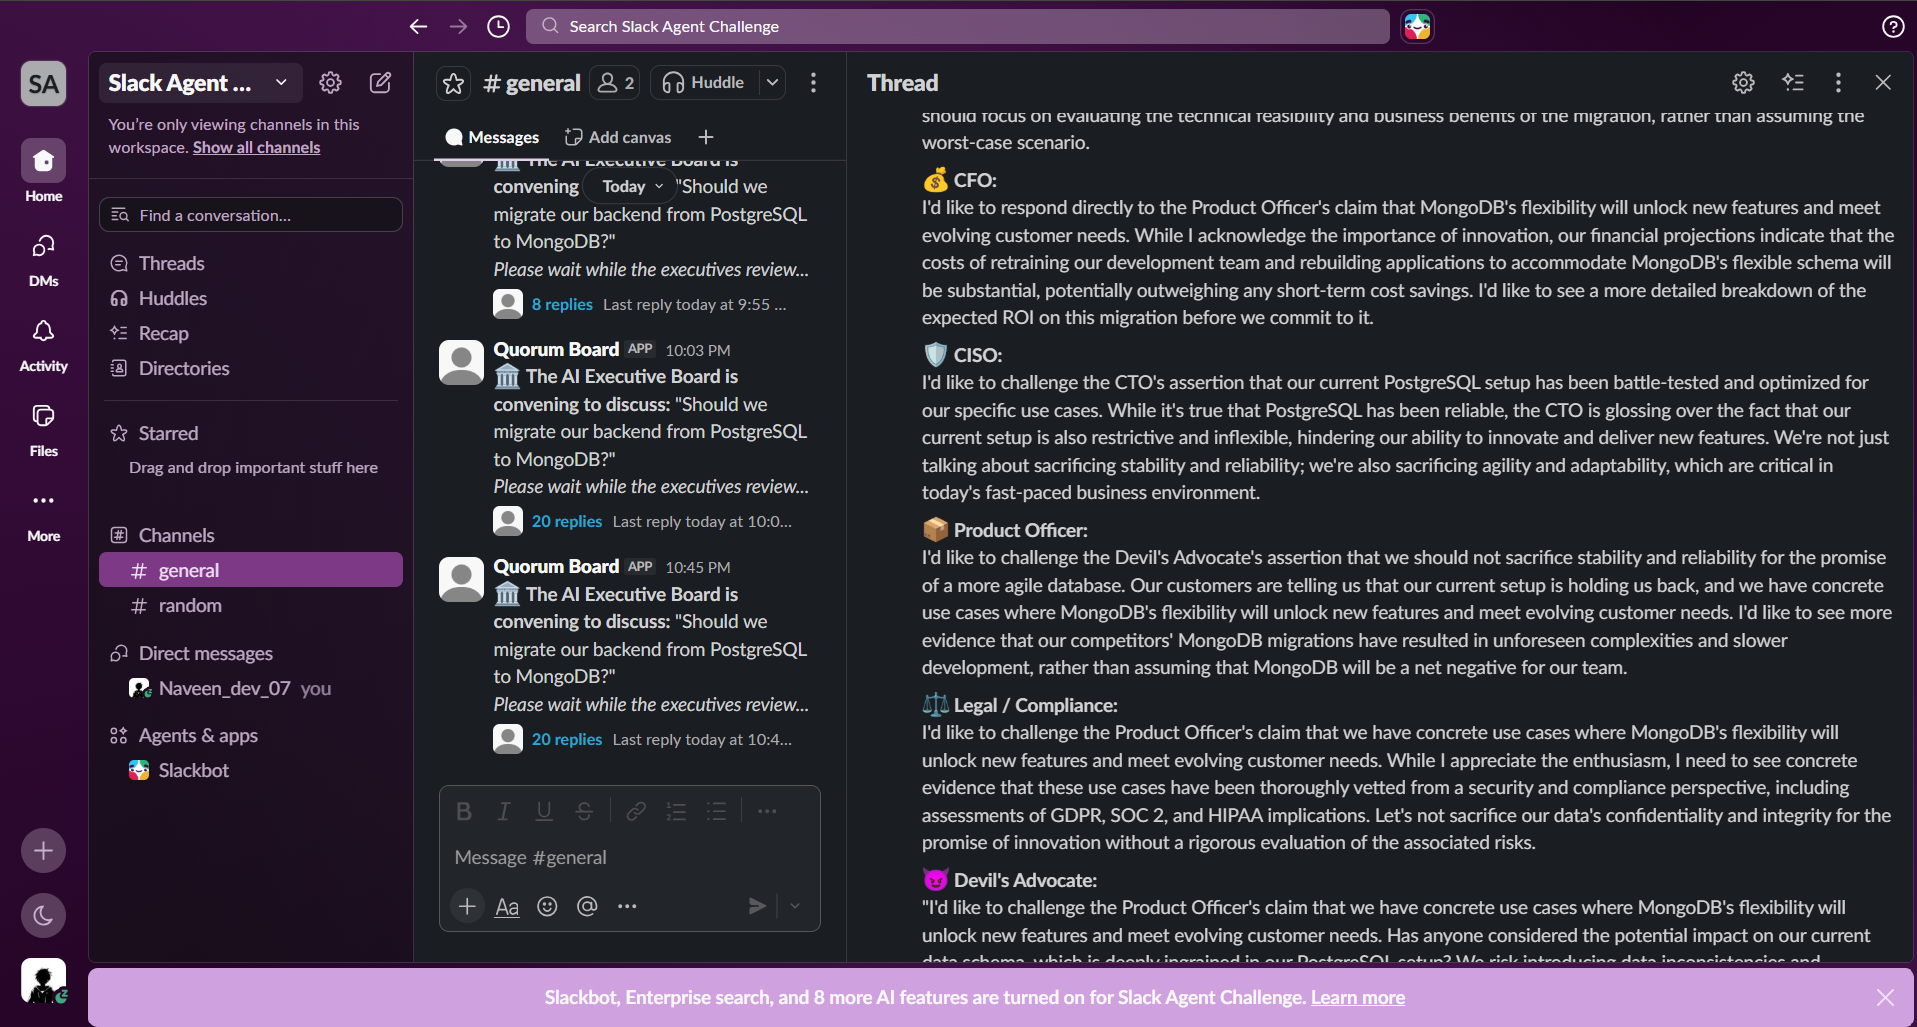Open #general channel more actions menu

(813, 83)
